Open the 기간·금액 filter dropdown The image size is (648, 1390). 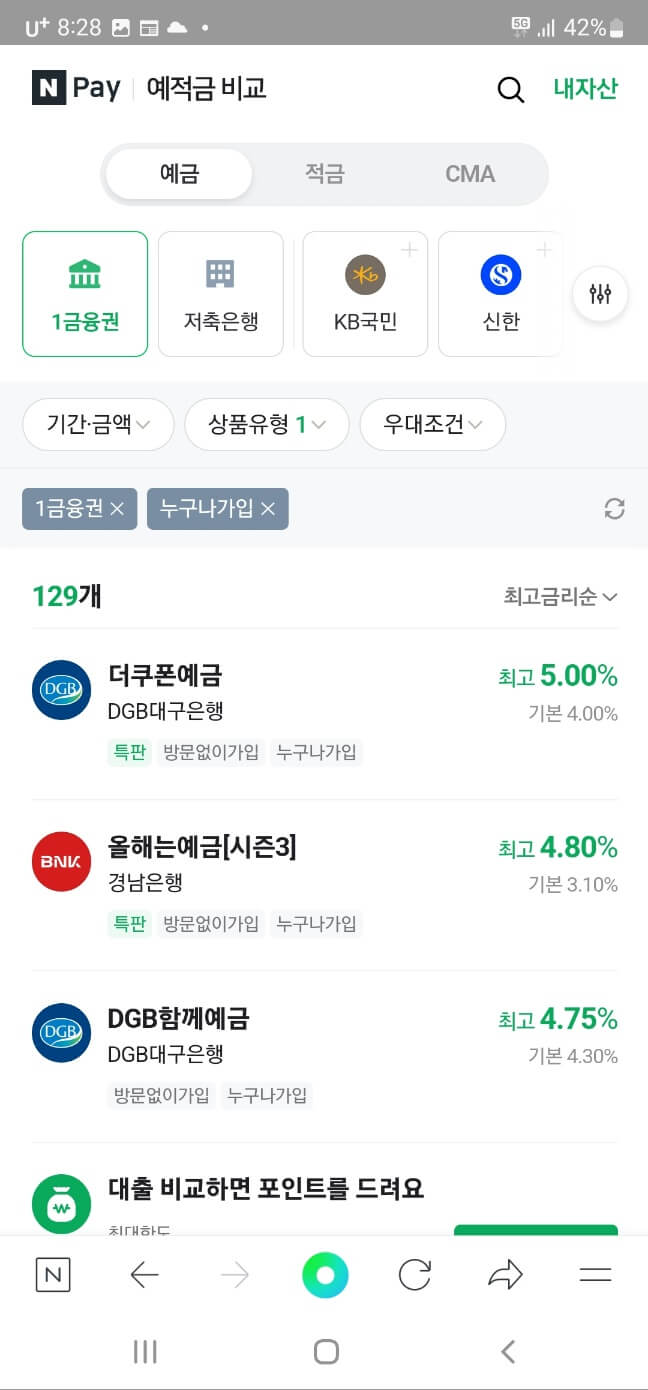point(97,424)
